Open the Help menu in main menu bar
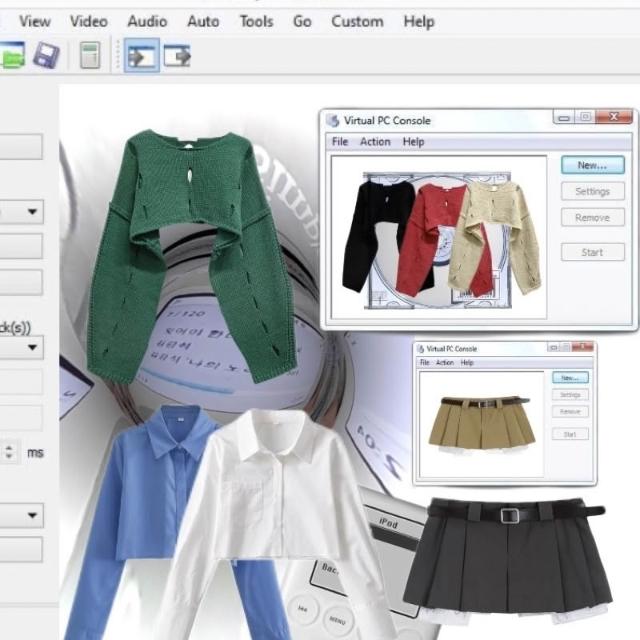 [419, 21]
